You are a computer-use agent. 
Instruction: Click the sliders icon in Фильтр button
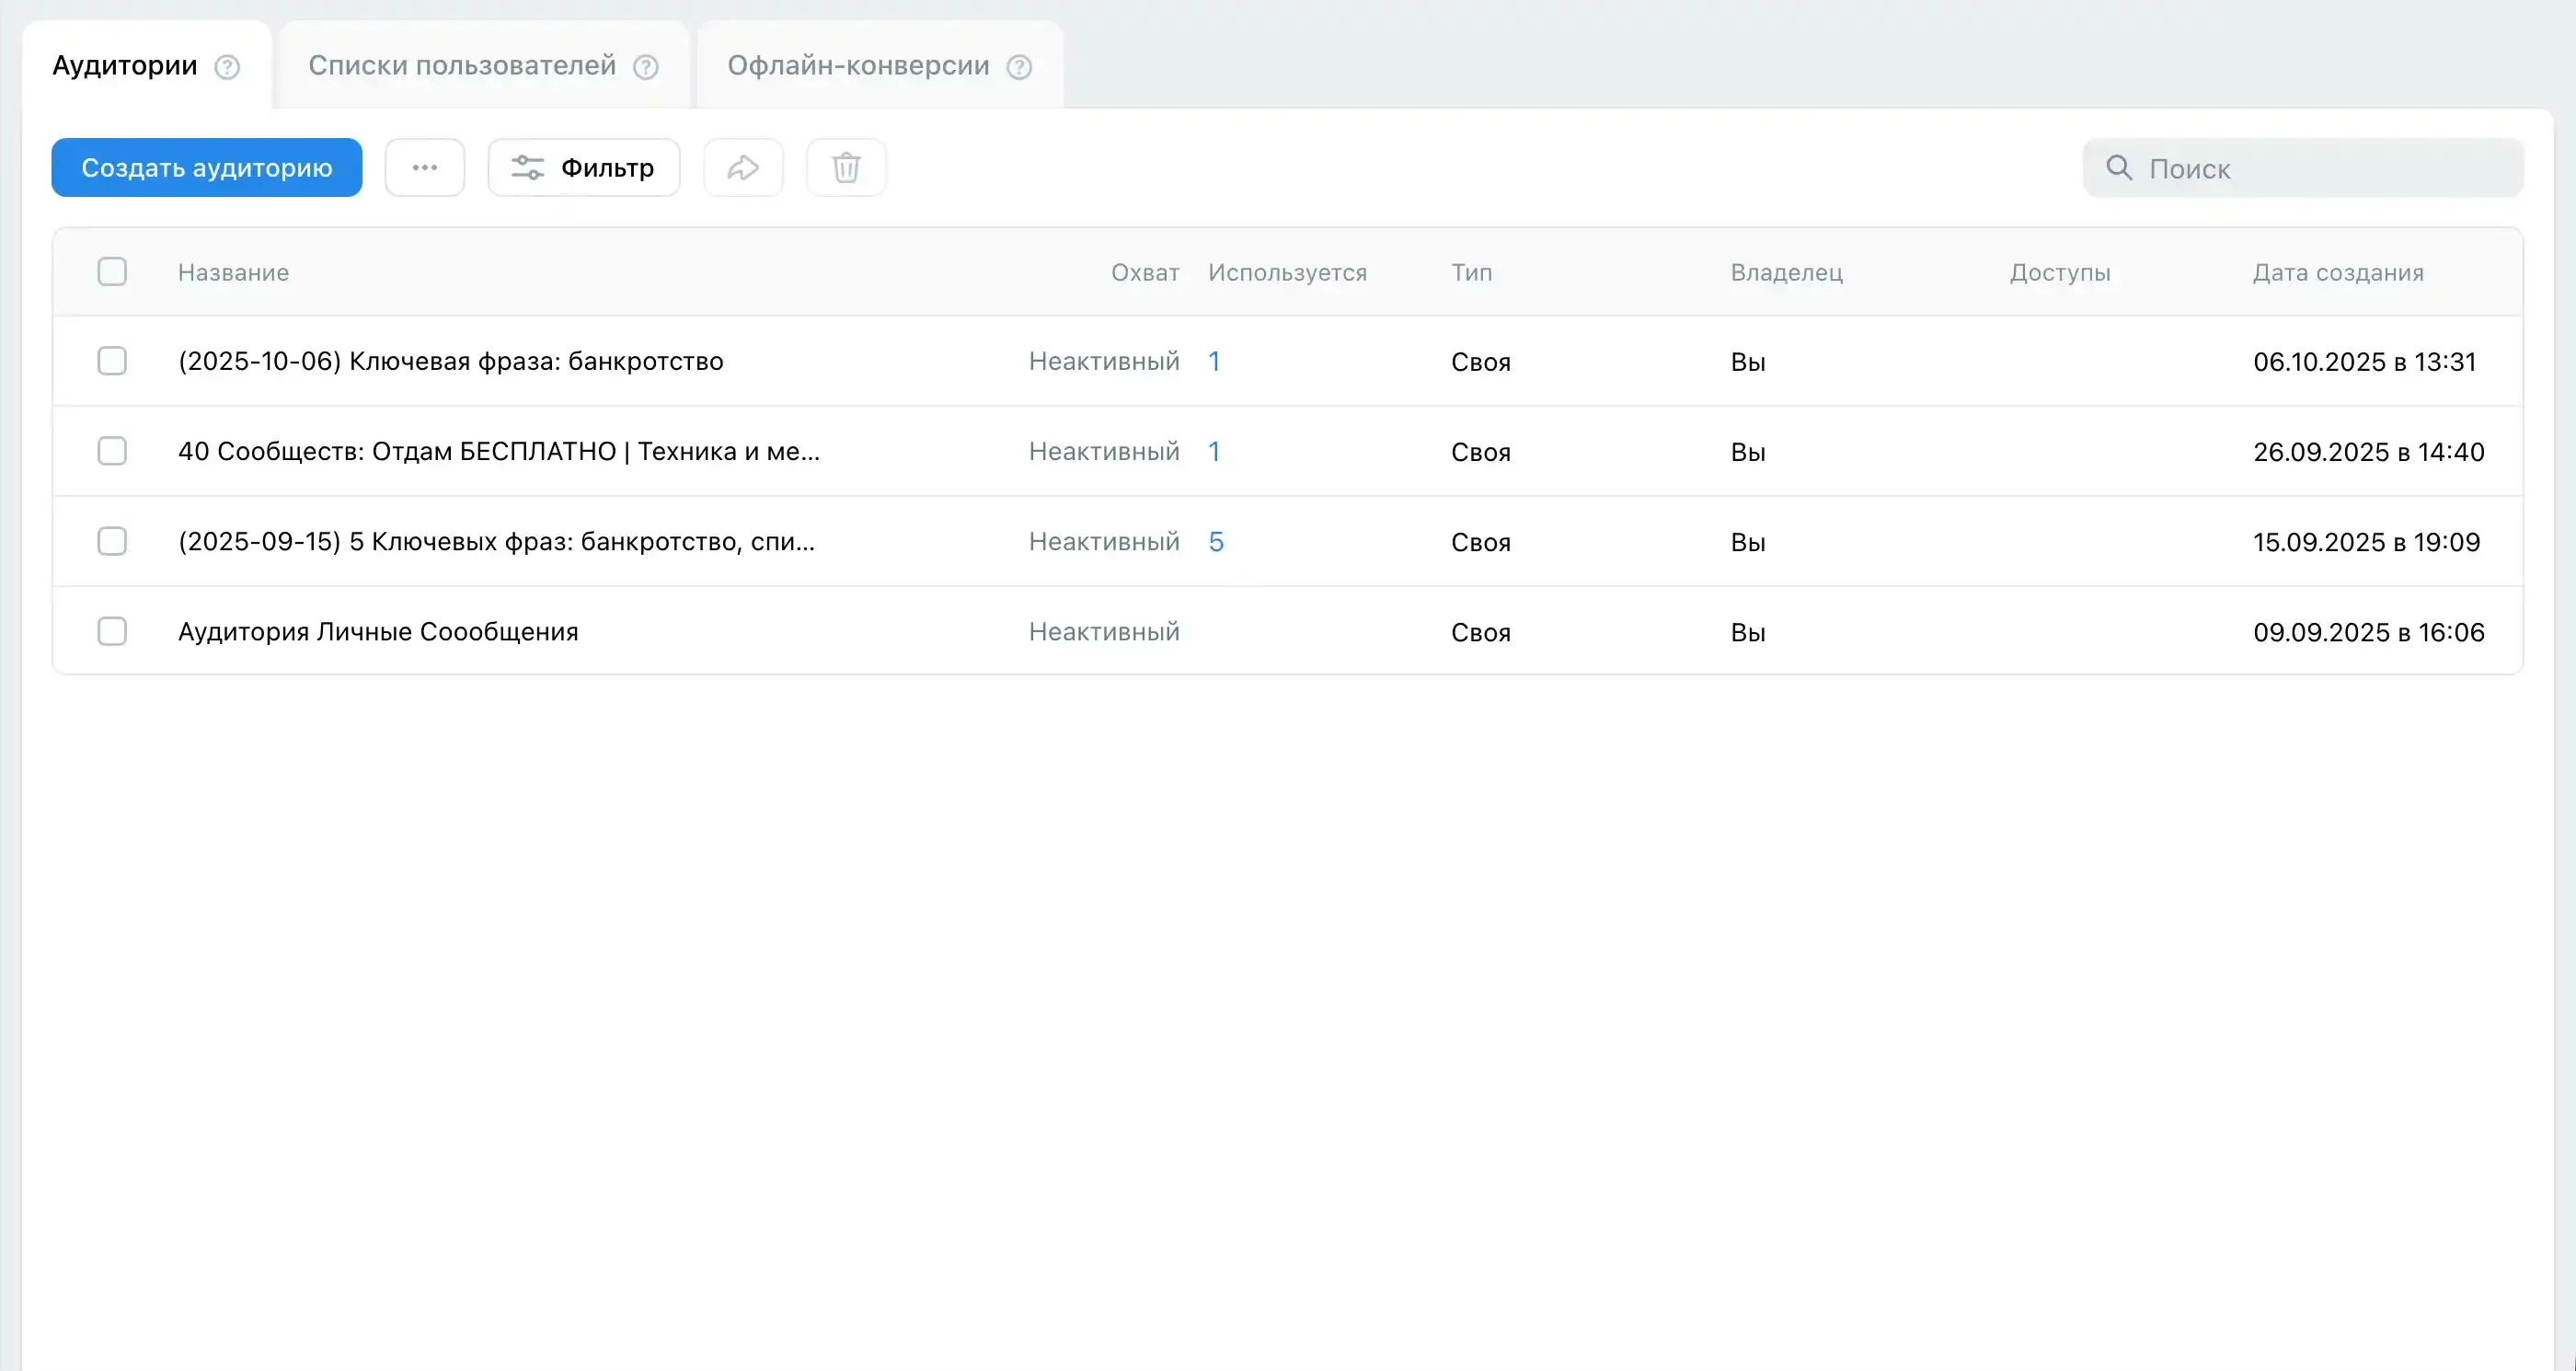528,168
